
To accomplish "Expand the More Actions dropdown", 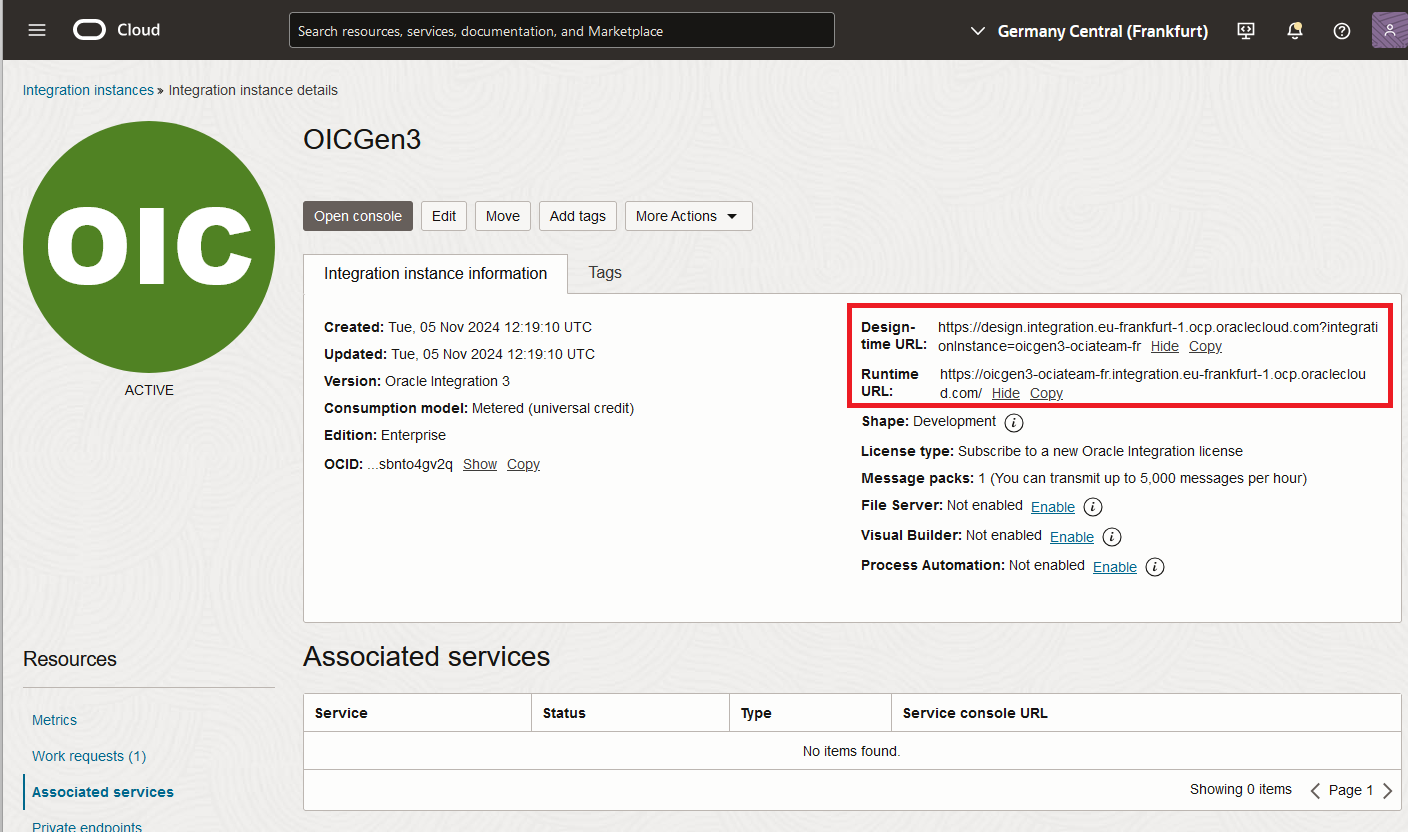I will [x=688, y=216].
